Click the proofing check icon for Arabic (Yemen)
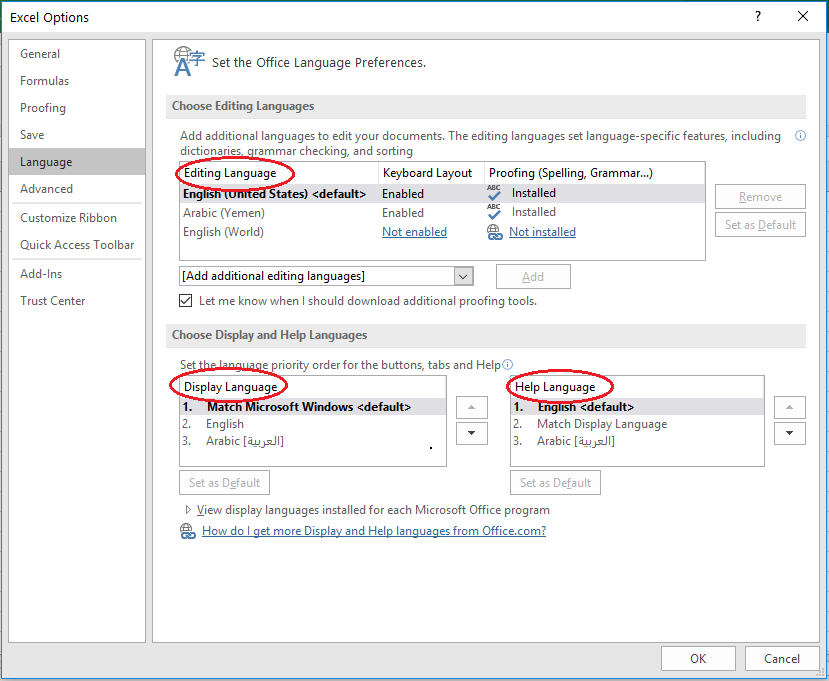Viewport: 829px width, 681px height. coord(494,213)
